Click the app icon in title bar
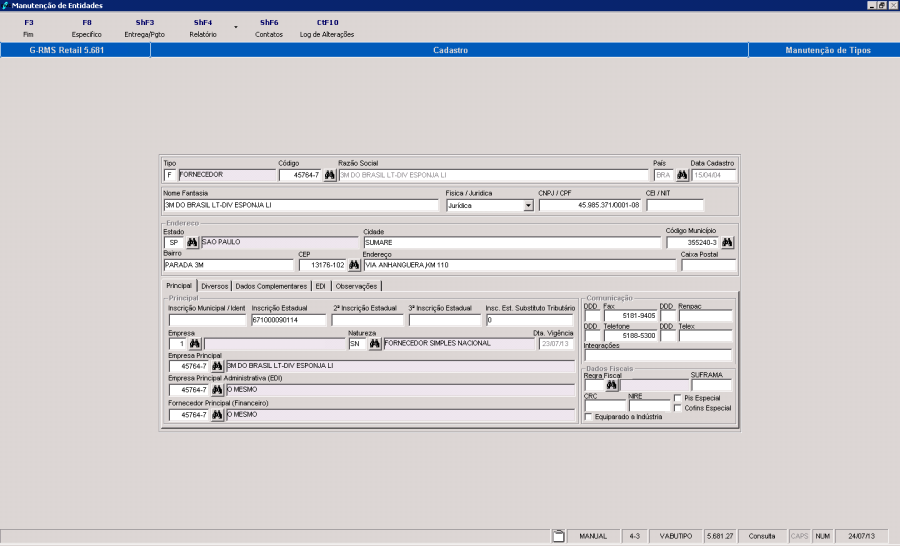The width and height of the screenshot is (900, 546). (5, 5)
